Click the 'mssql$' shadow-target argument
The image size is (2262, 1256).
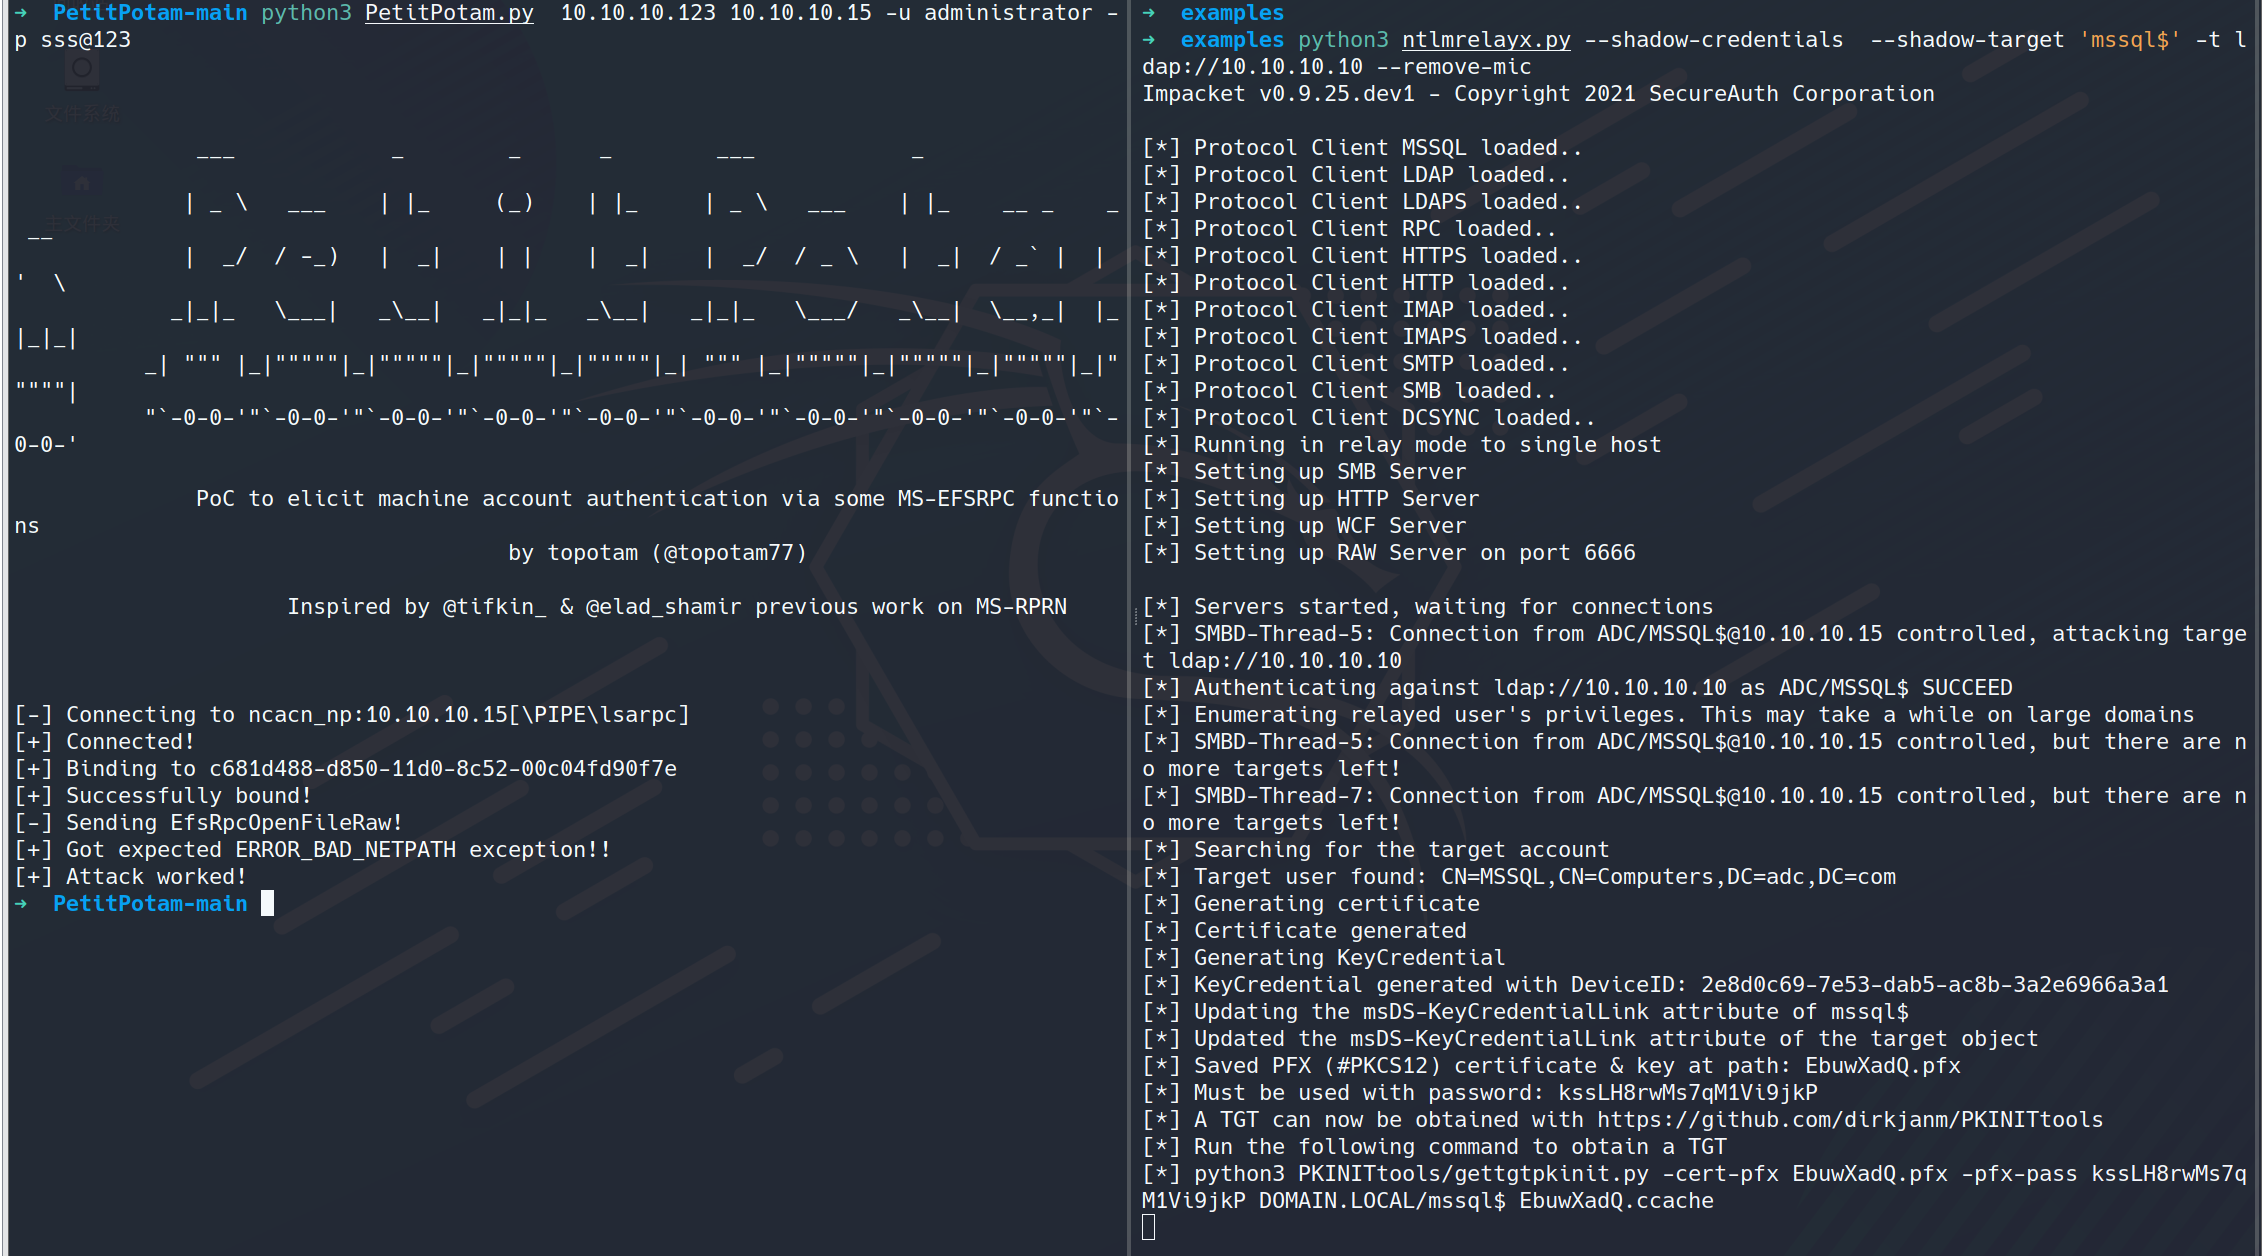(2130, 40)
